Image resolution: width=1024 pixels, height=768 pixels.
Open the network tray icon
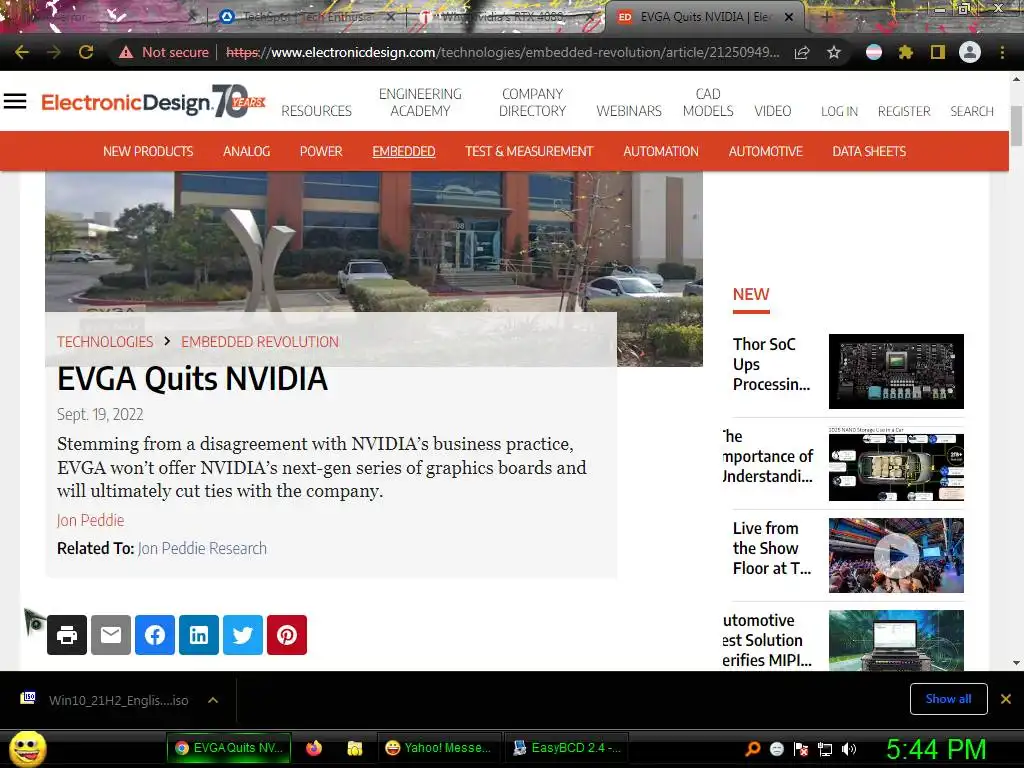[x=825, y=749]
